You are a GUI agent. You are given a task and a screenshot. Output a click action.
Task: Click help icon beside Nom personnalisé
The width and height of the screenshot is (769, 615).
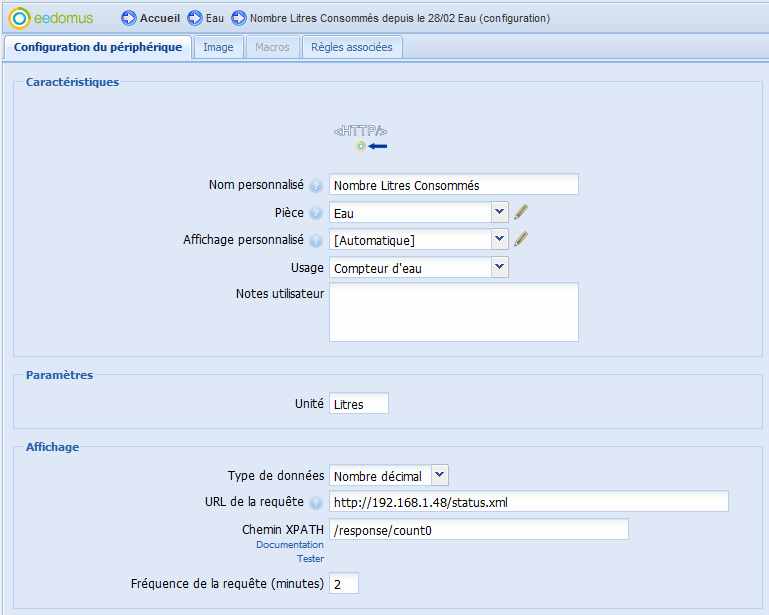316,186
